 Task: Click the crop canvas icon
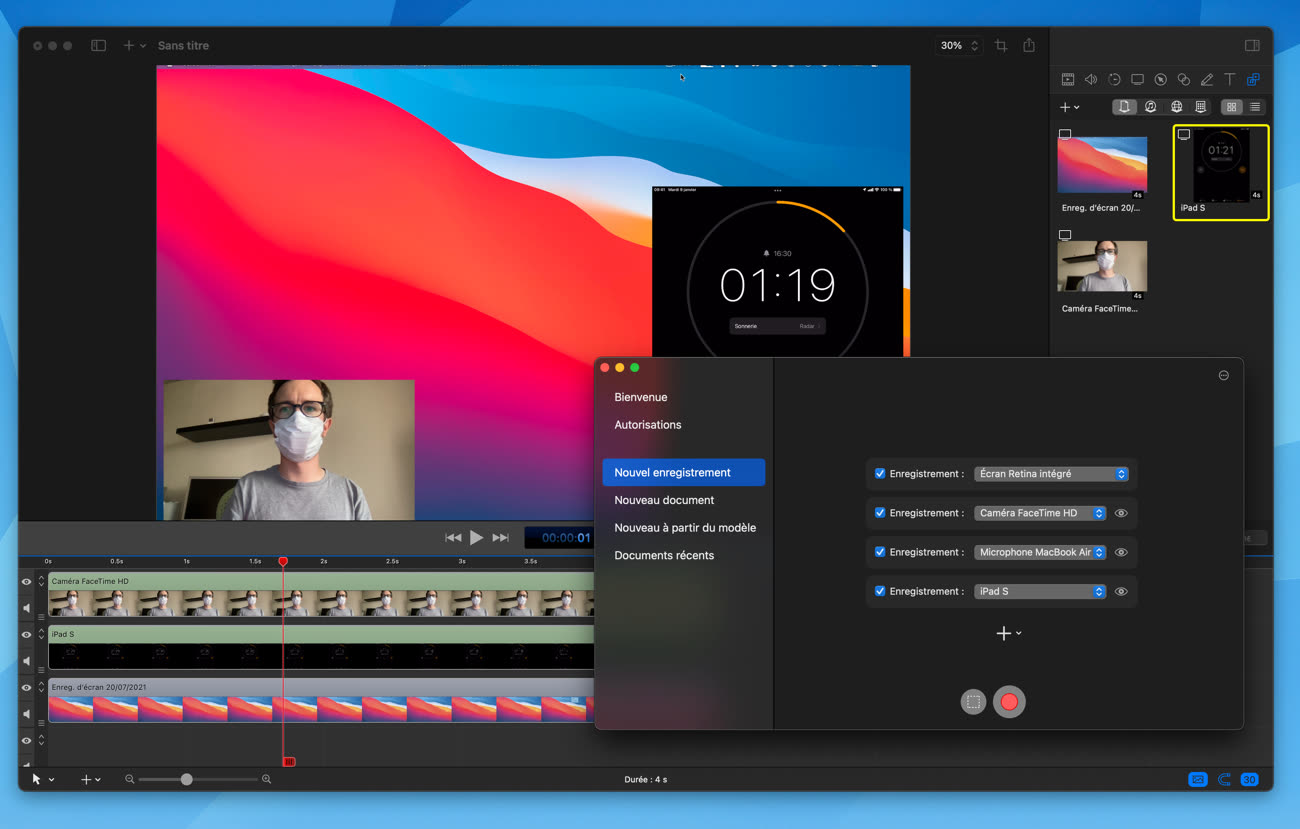tap(1000, 45)
